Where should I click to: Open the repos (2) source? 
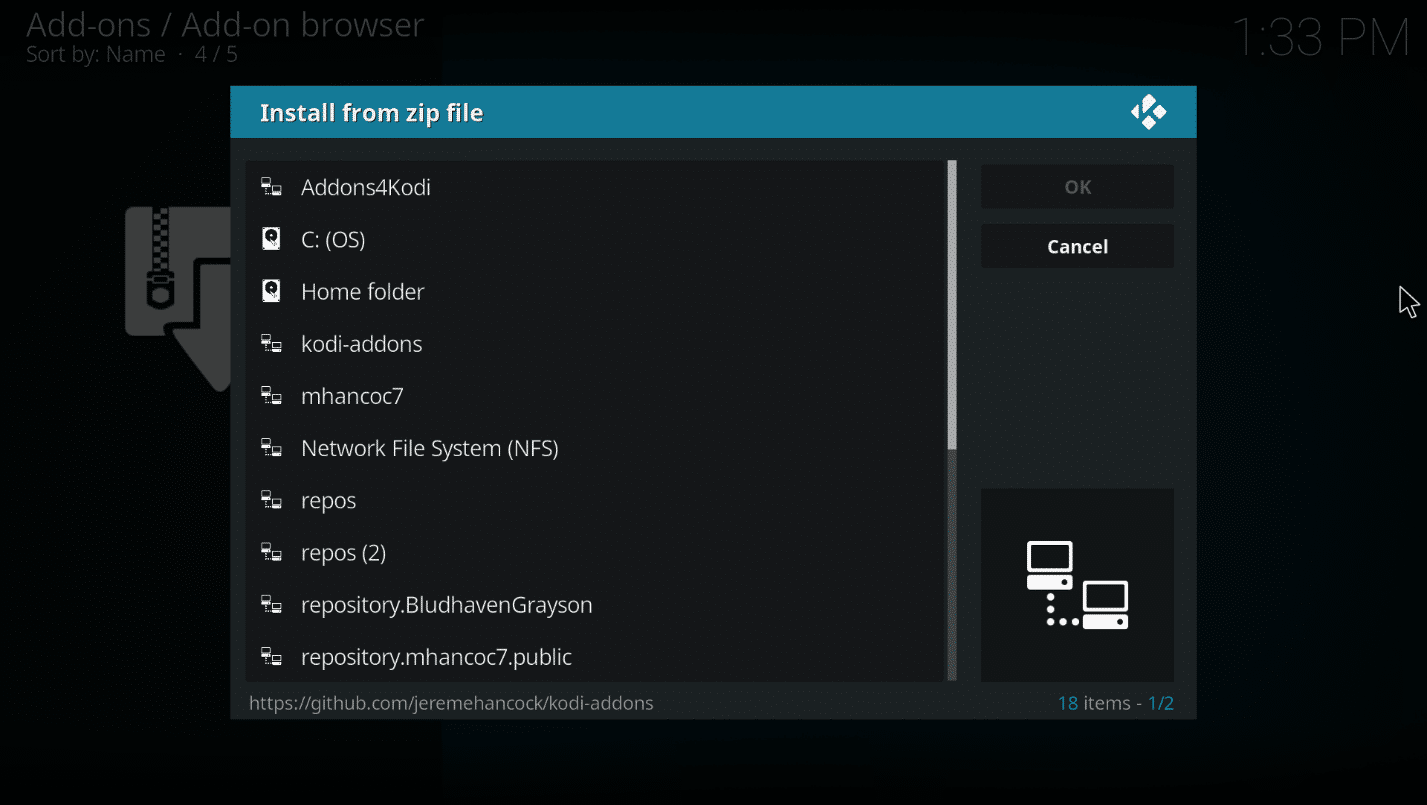(x=596, y=552)
